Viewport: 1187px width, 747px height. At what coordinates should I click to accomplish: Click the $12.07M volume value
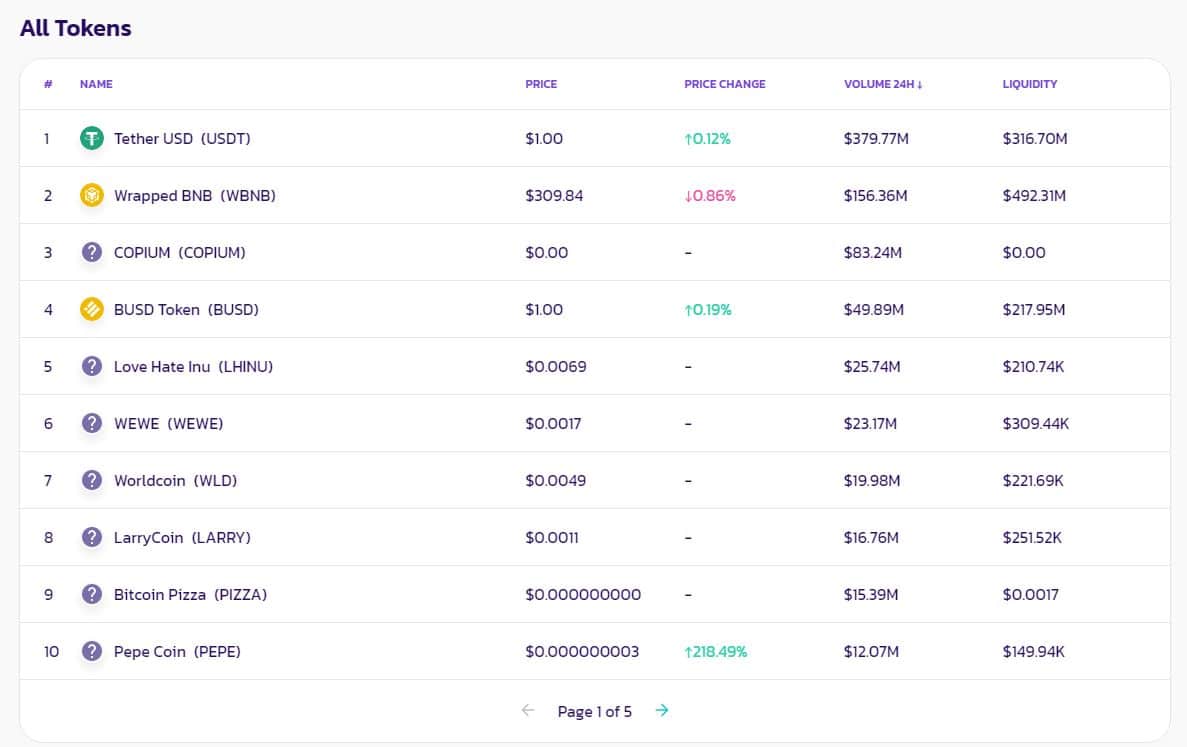tap(871, 652)
